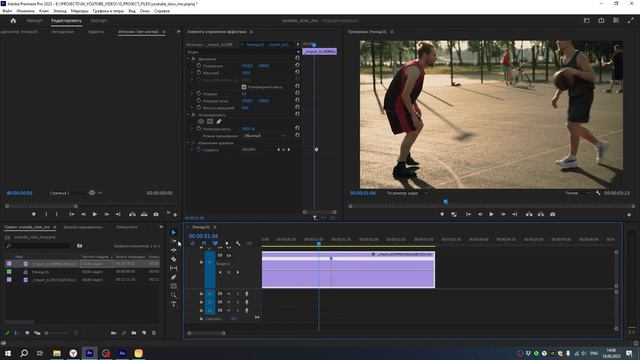Collapse Motion effect group

click(188, 59)
